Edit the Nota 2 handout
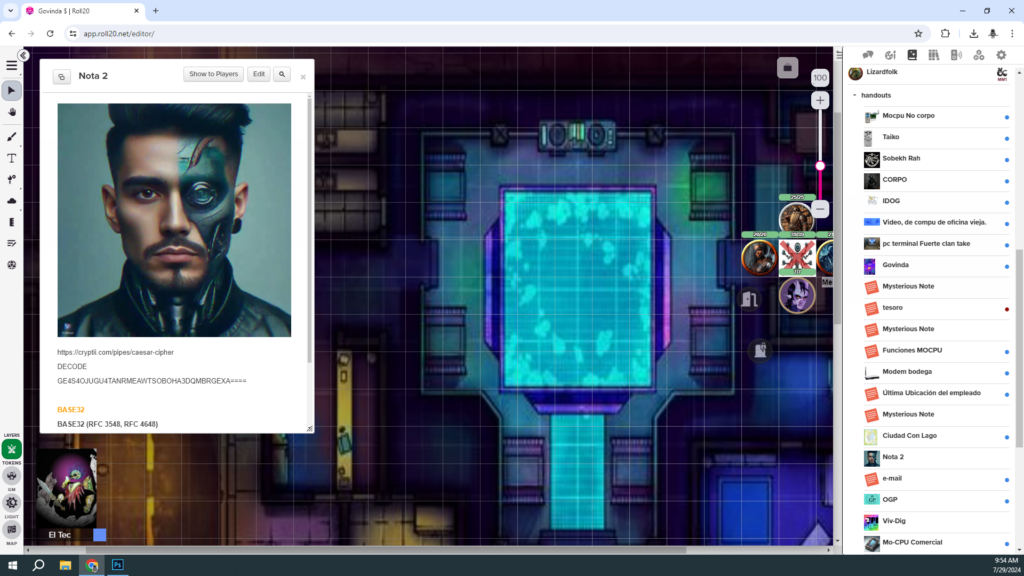1024x576 pixels. [259, 74]
